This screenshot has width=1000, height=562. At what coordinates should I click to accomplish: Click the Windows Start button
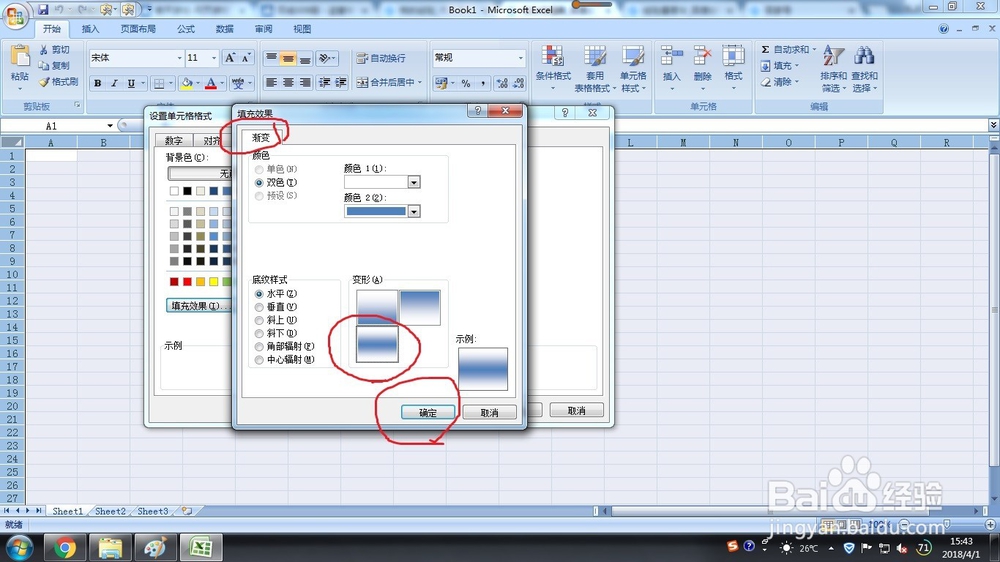pos(20,547)
